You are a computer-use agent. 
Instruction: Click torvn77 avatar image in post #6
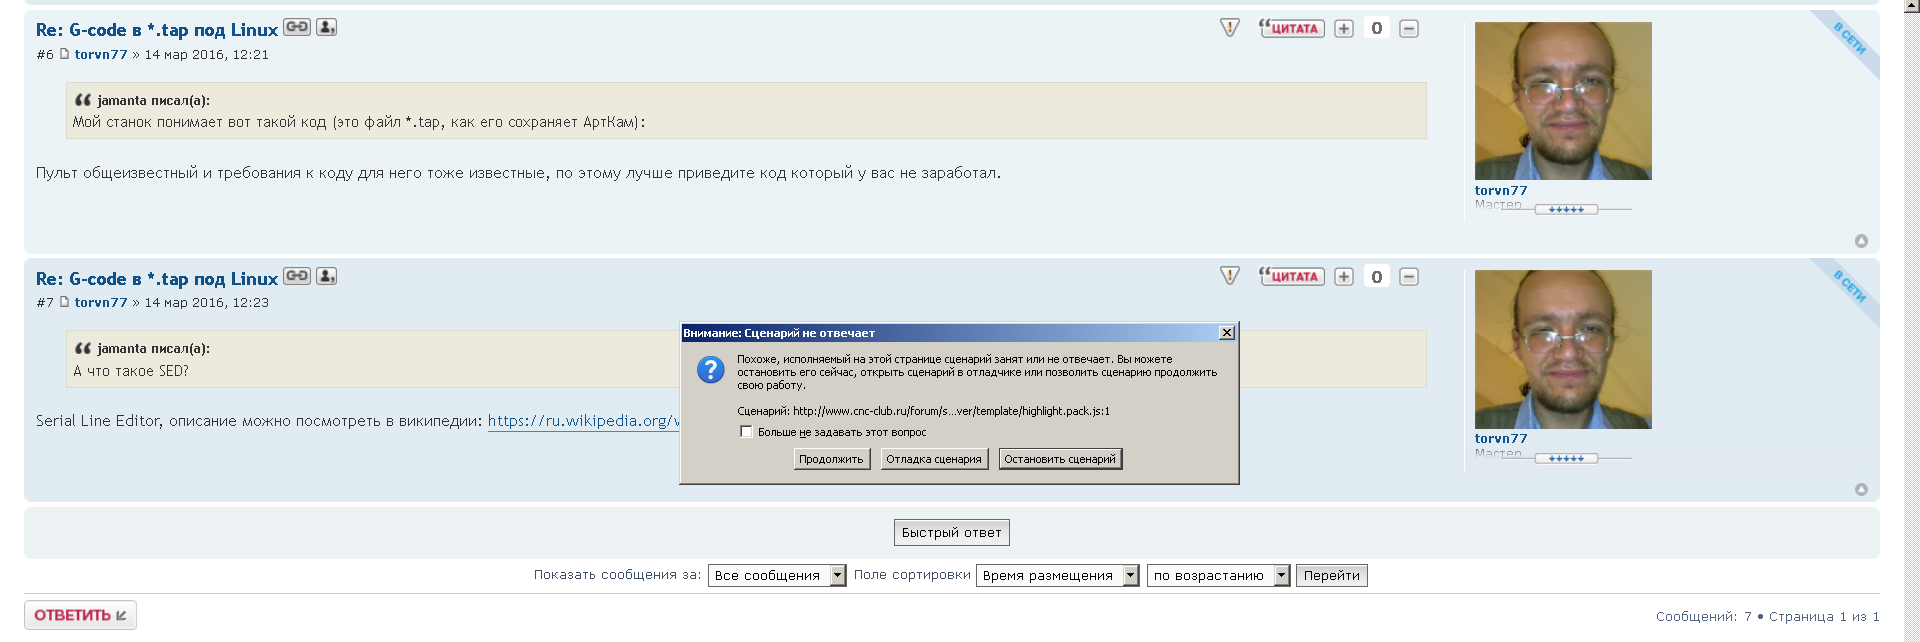point(1563,101)
